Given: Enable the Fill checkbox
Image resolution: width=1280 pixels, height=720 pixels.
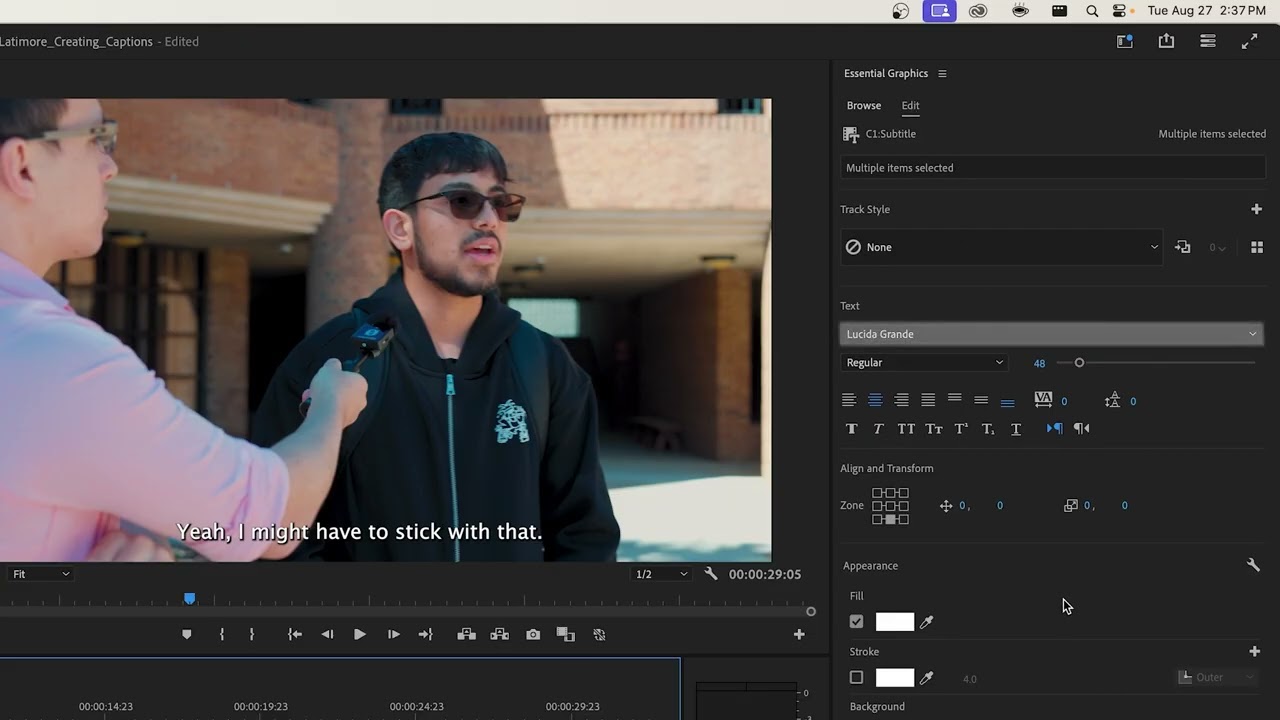Looking at the screenshot, I should tap(856, 622).
